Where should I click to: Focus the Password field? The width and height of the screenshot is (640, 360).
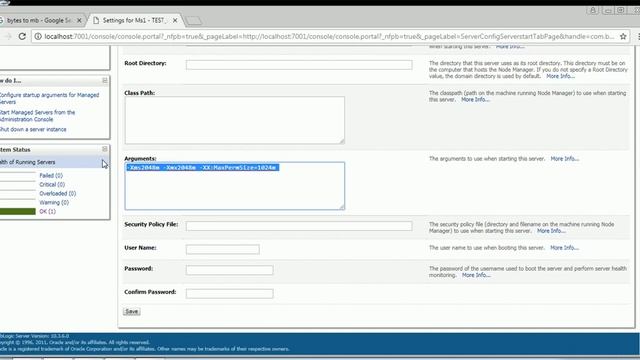pyautogui.click(x=229, y=270)
